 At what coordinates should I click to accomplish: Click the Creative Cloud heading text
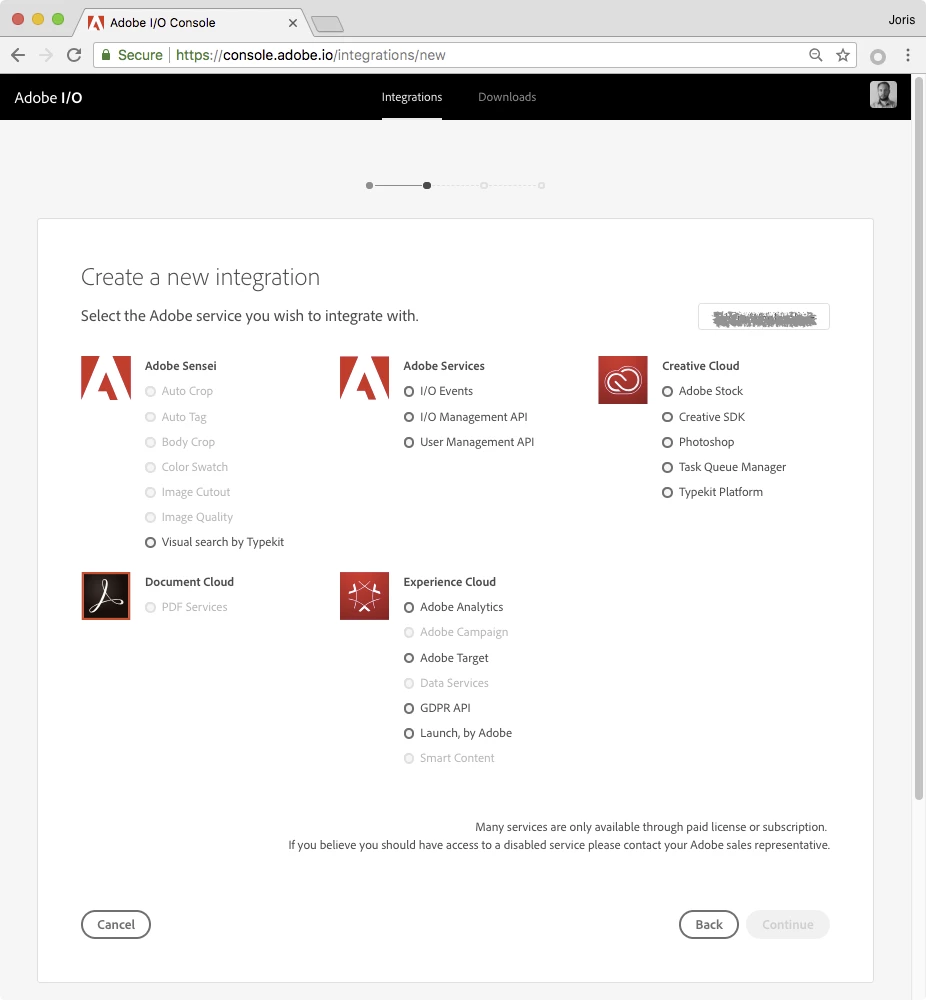[700, 366]
